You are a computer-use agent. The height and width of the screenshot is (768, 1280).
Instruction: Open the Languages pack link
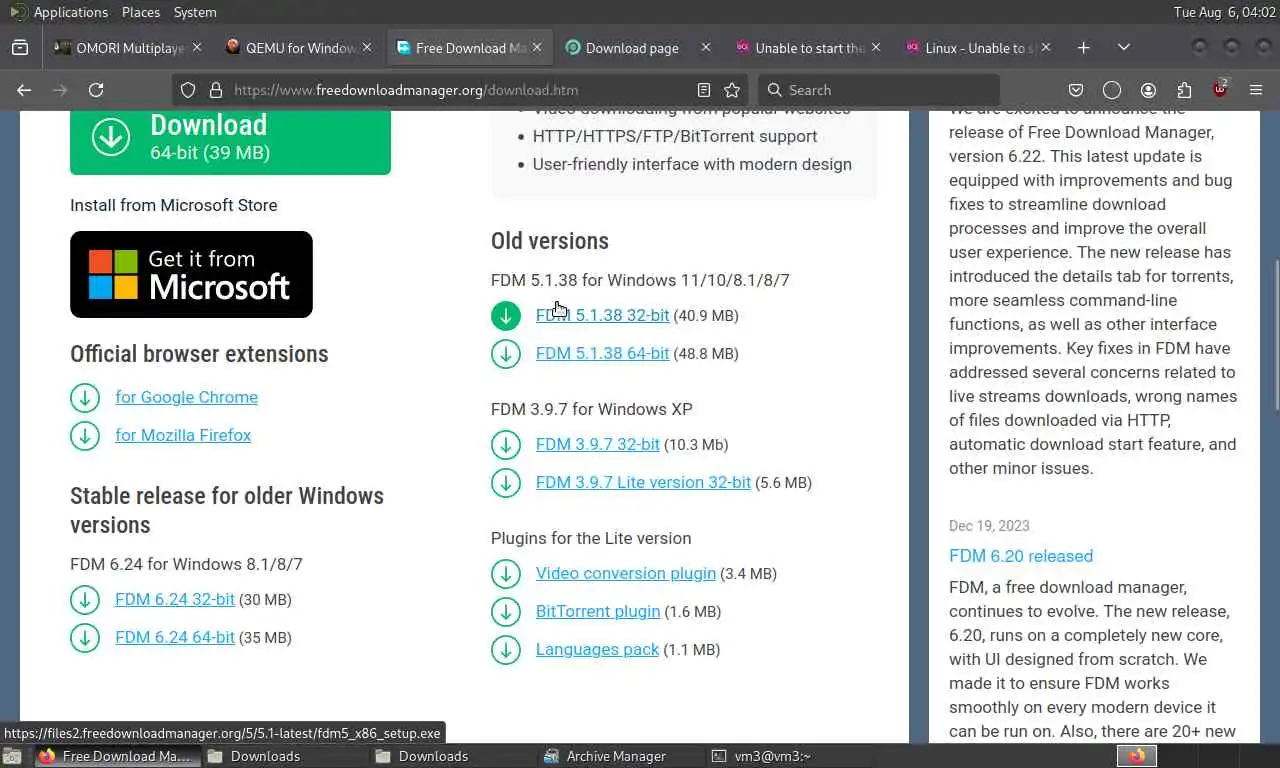tap(597, 649)
